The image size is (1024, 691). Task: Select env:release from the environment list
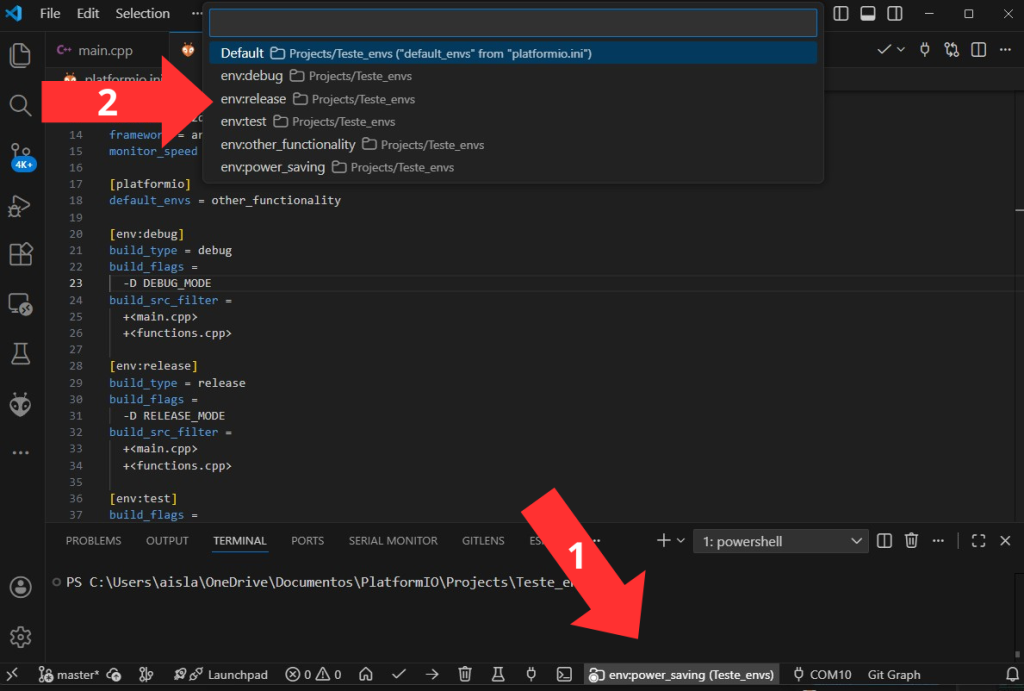pyautogui.click(x=254, y=99)
